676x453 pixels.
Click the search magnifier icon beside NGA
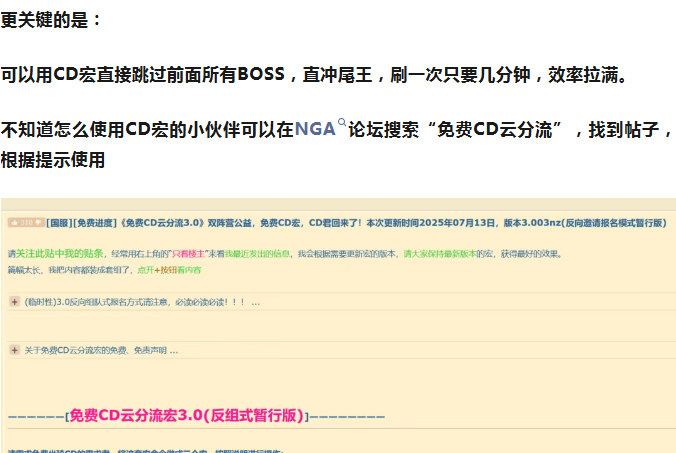[x=342, y=125]
